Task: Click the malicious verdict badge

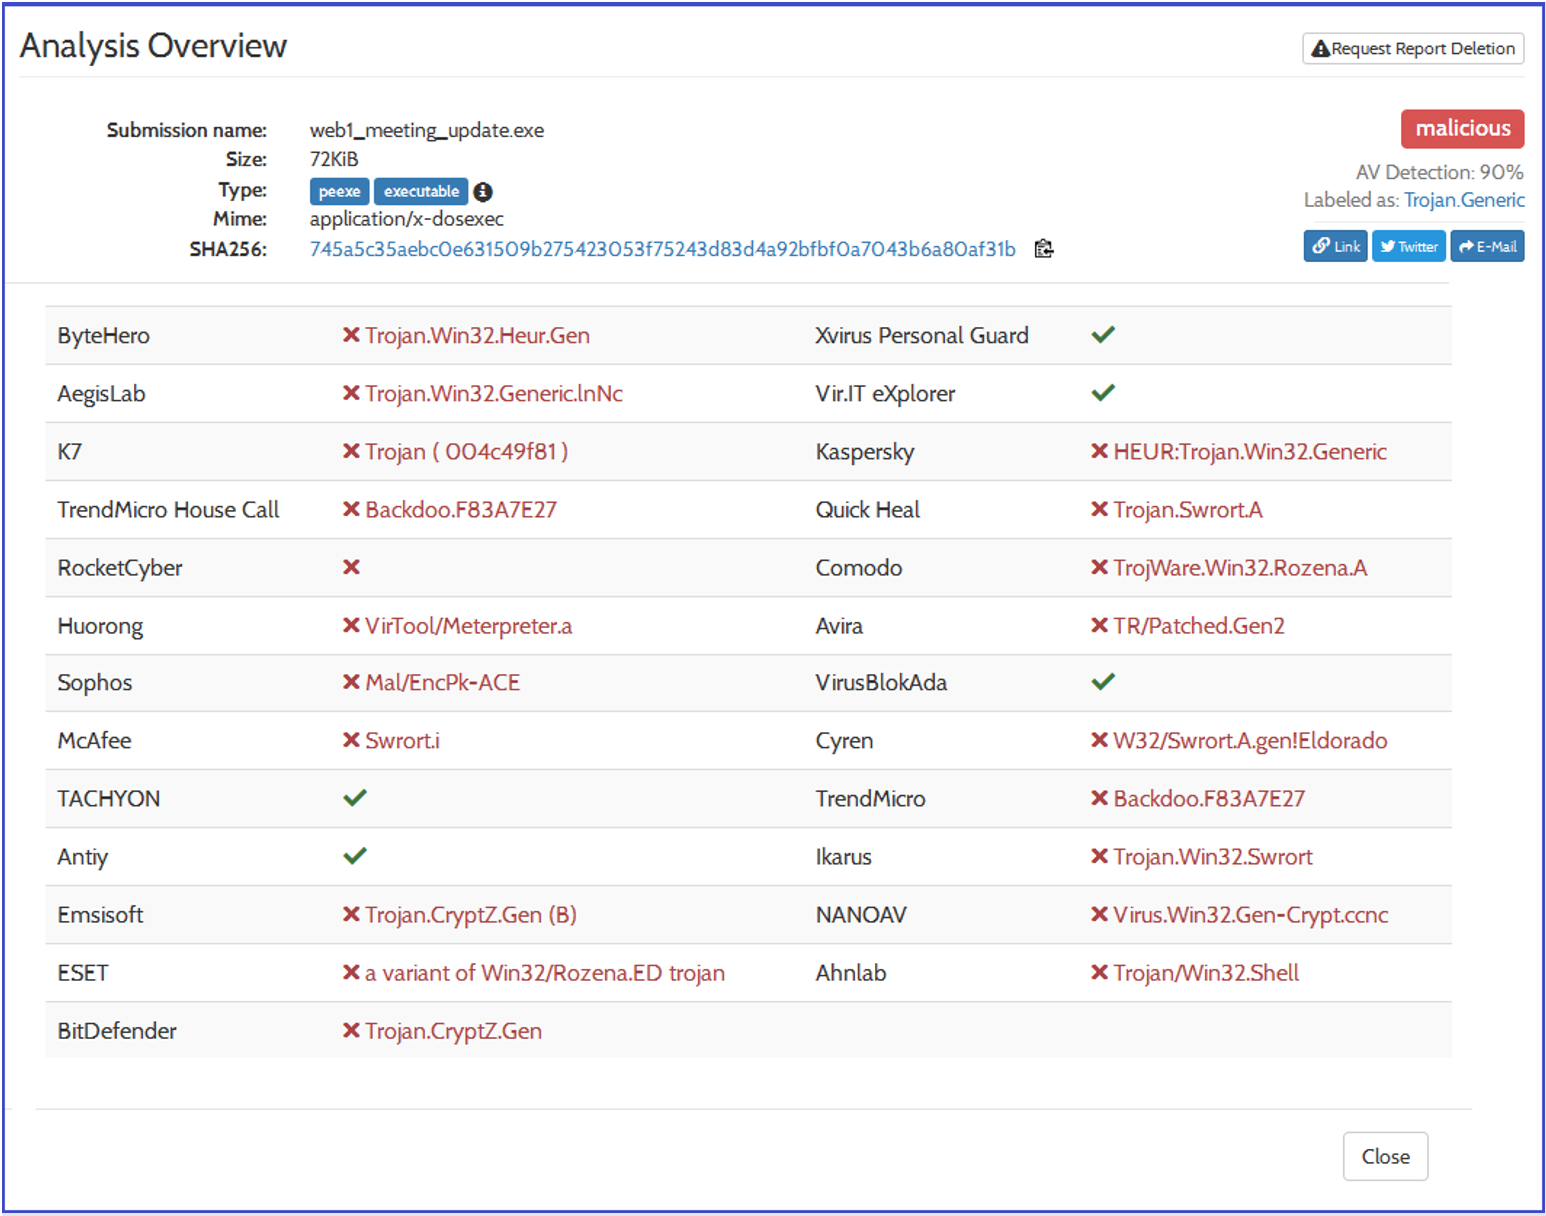Action: pos(1463,128)
